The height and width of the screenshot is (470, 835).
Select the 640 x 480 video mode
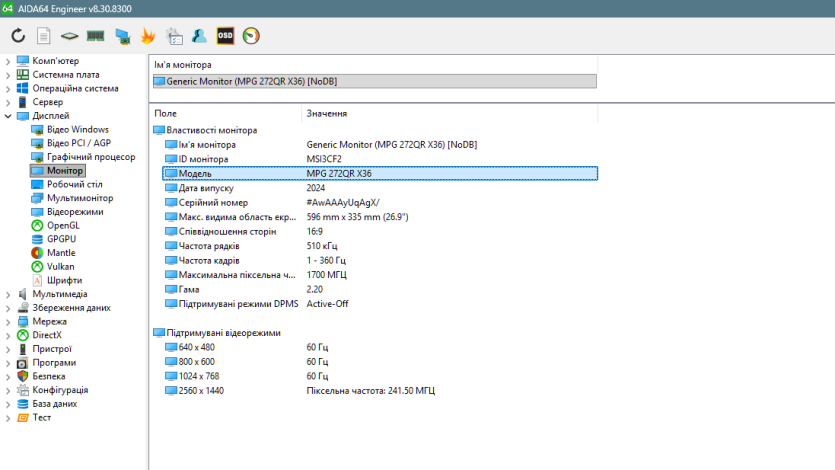380,348
